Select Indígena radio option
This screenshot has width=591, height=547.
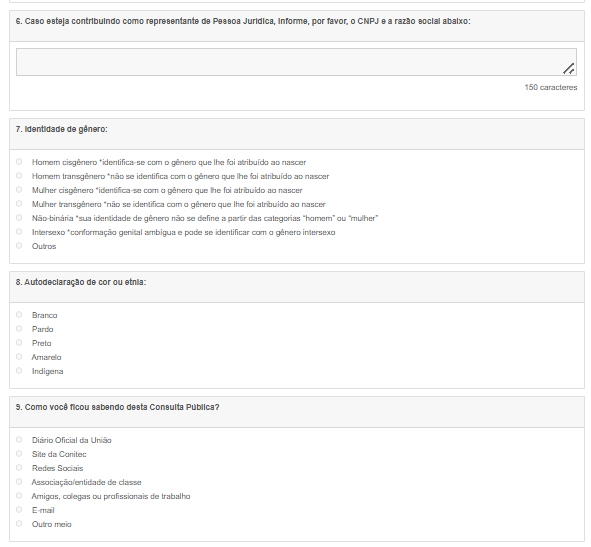click(x=19, y=371)
